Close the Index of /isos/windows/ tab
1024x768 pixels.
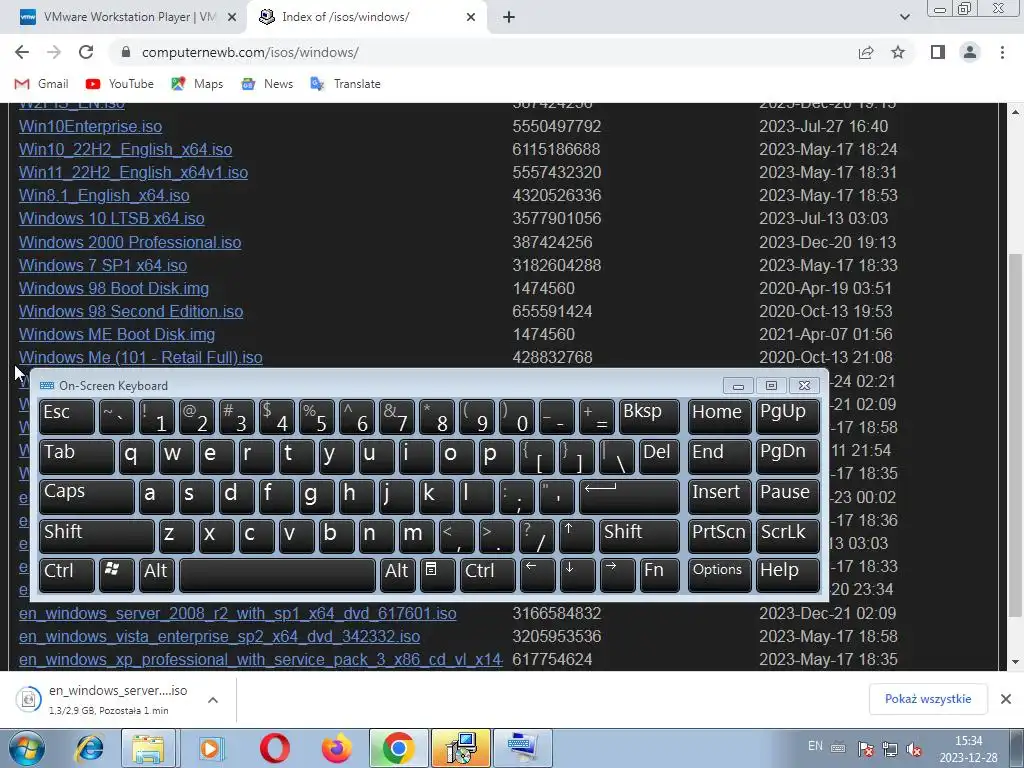471,17
